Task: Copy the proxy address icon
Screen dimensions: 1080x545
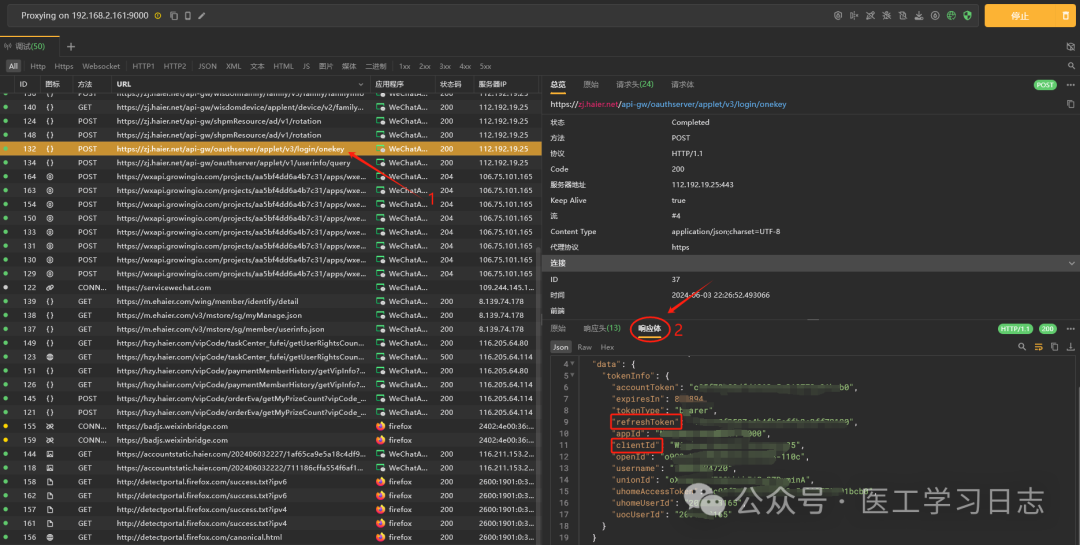Action: [x=174, y=15]
